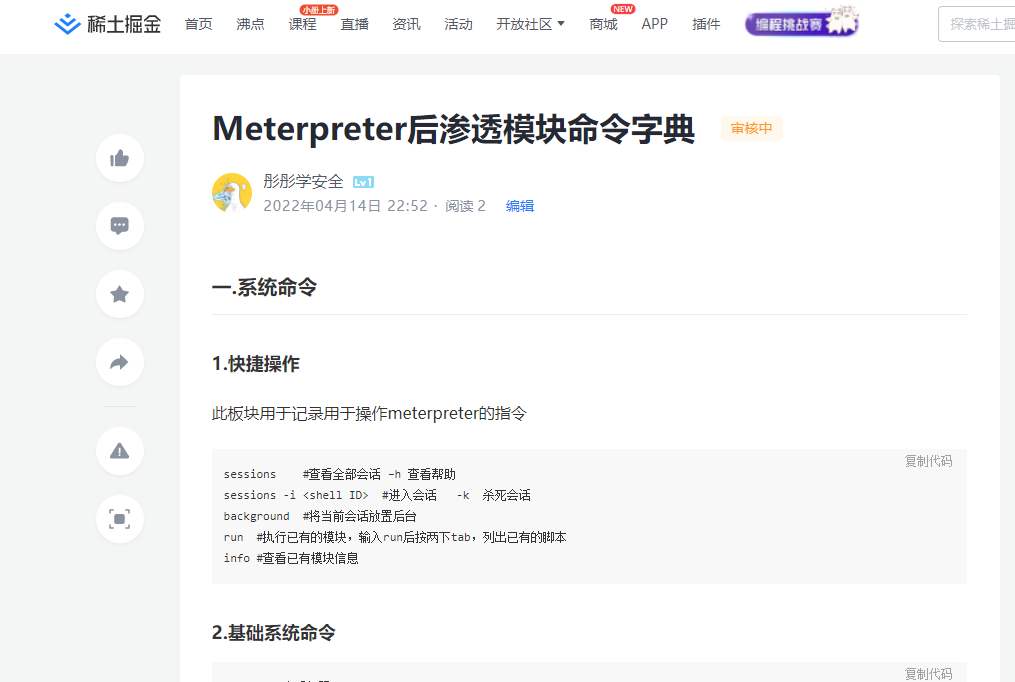Open 商城 nav item
Viewport: 1015px width, 682px height.
pyautogui.click(x=603, y=25)
